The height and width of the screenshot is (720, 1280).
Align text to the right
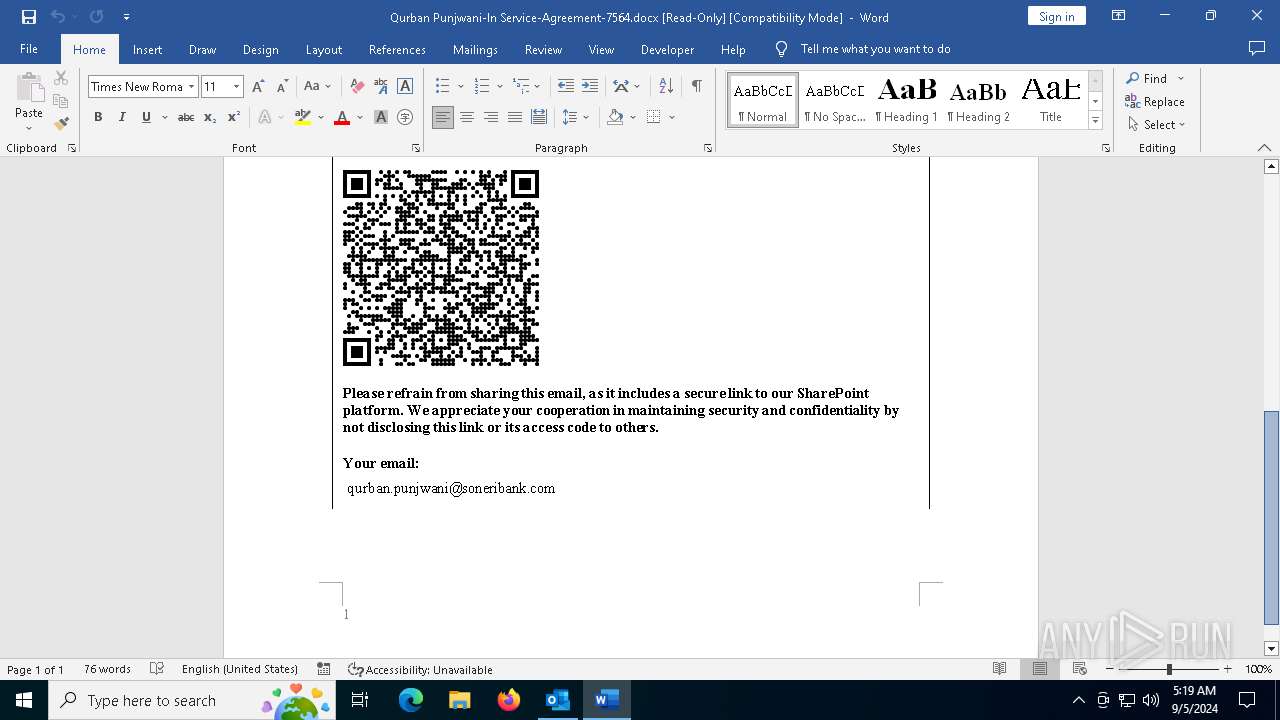point(491,118)
